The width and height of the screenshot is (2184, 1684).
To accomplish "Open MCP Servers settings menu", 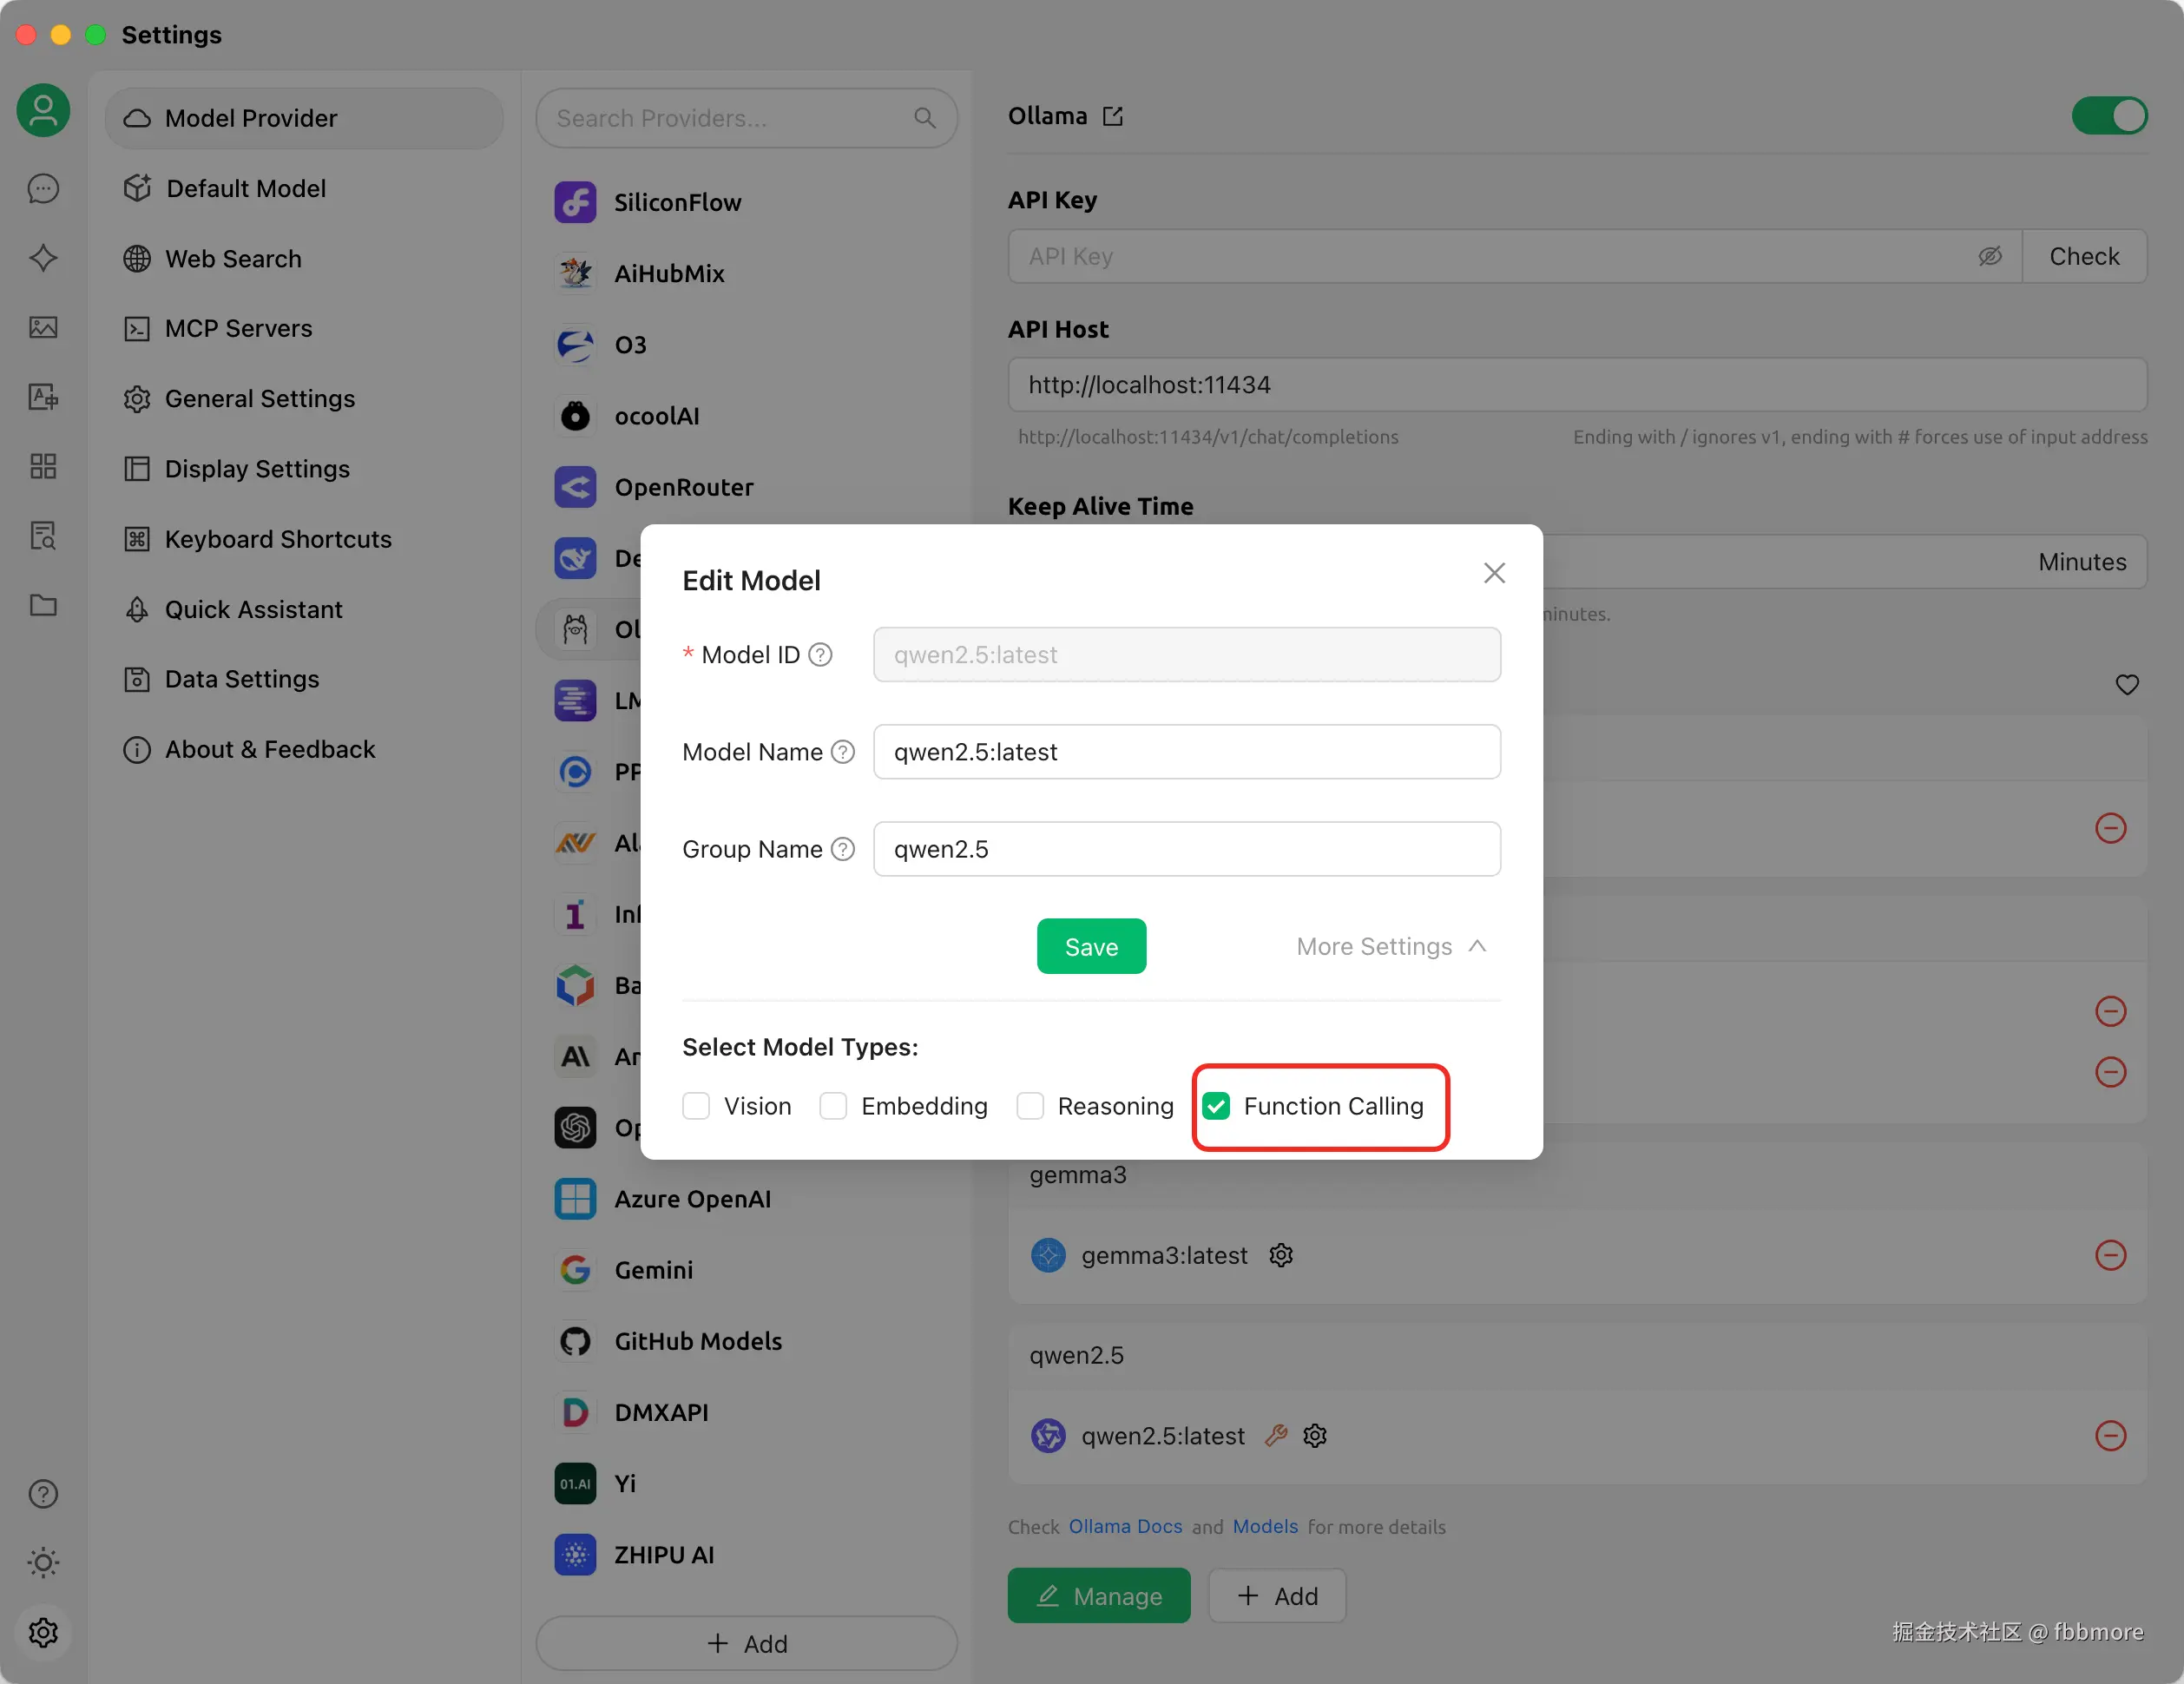I will (x=238, y=328).
